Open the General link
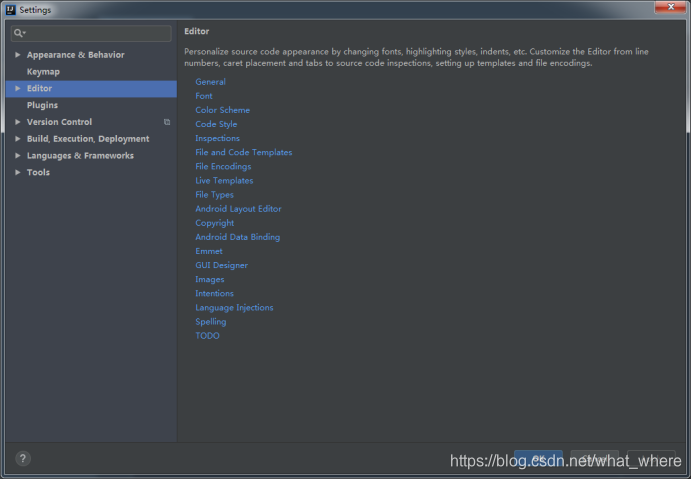The height and width of the screenshot is (480, 692). click(x=211, y=82)
